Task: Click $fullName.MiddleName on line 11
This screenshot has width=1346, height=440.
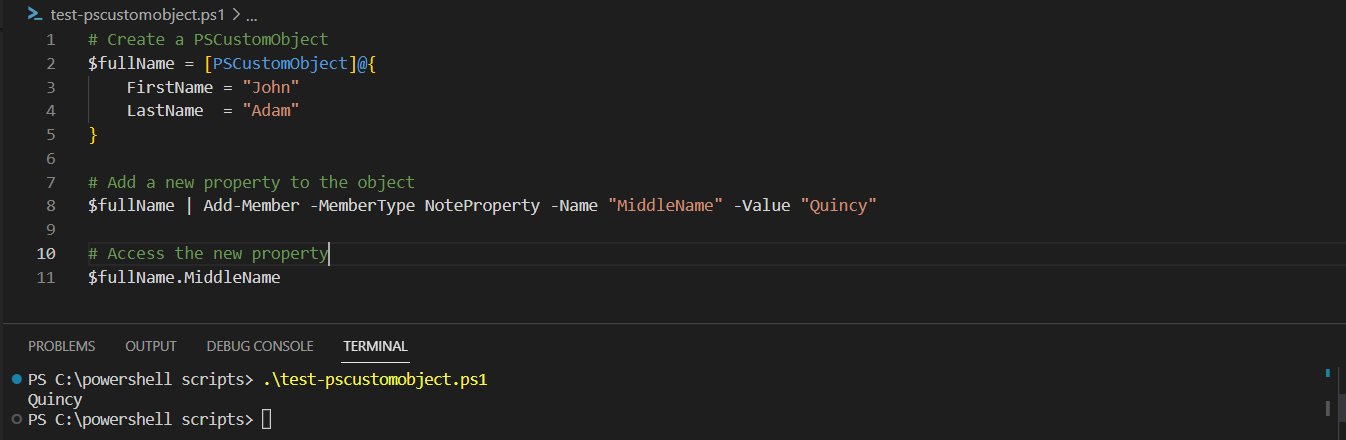Action: coord(184,277)
